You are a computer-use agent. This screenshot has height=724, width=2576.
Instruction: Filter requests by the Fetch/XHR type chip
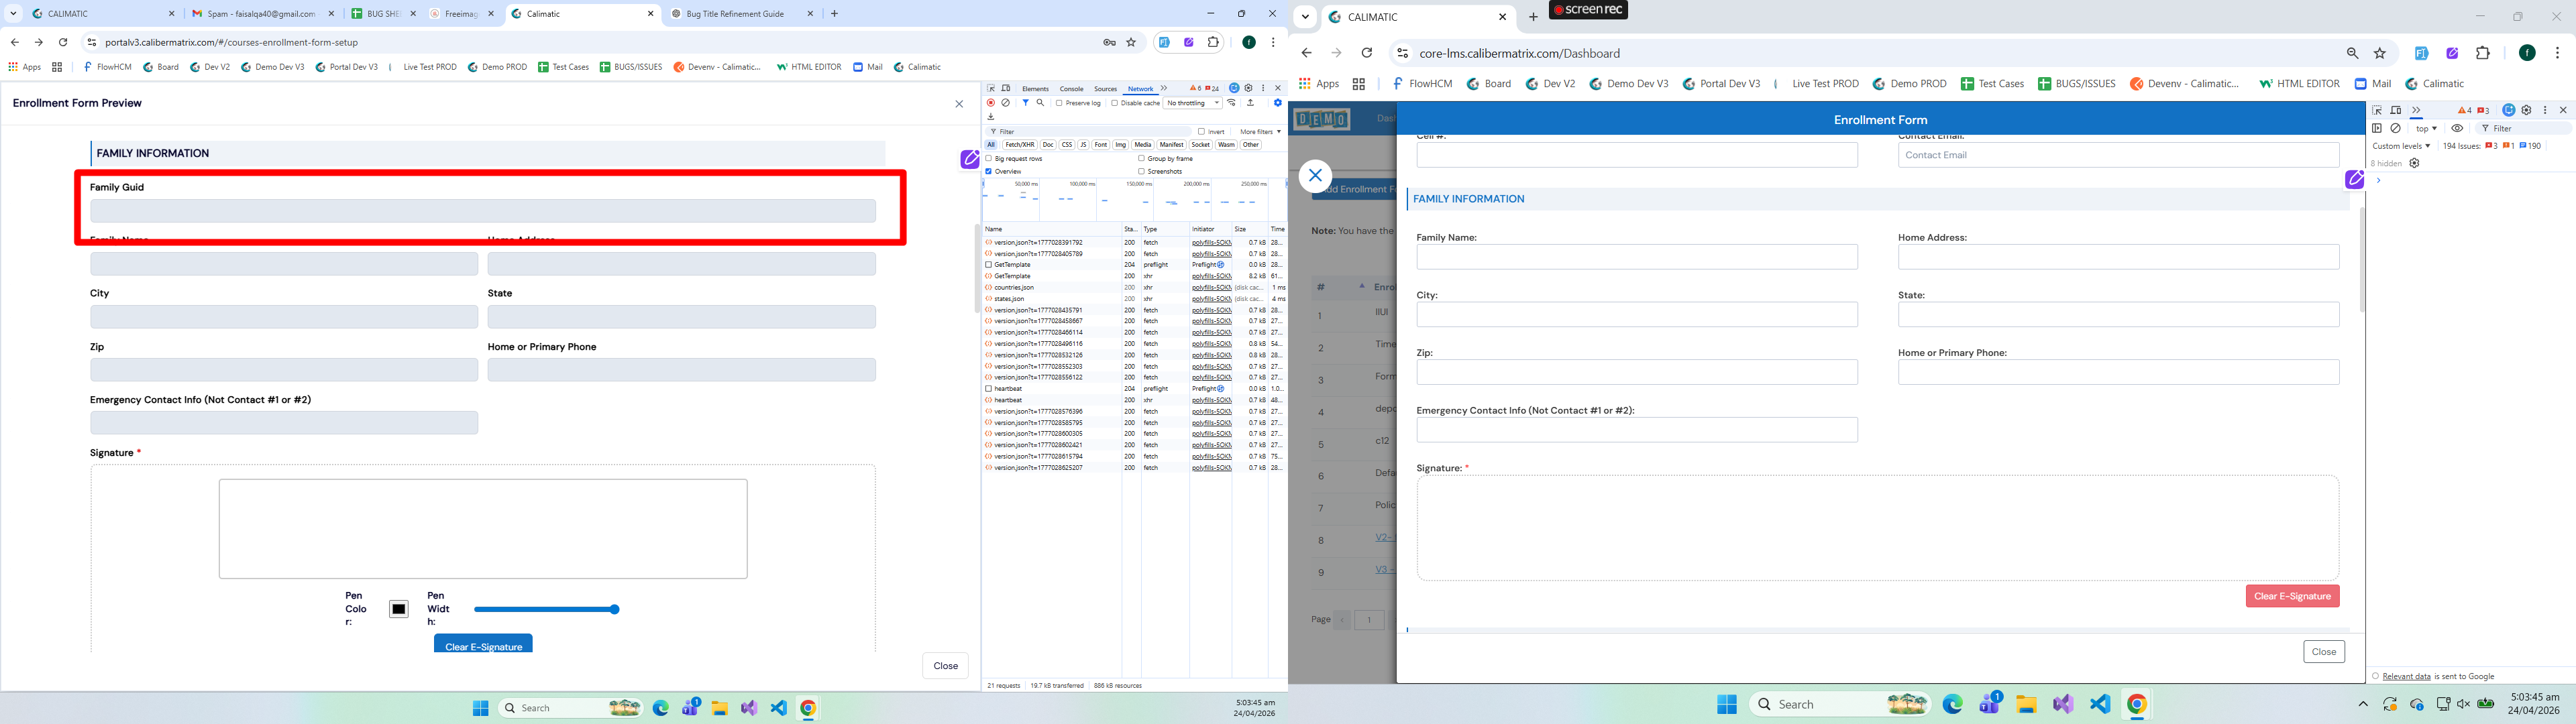[1019, 145]
